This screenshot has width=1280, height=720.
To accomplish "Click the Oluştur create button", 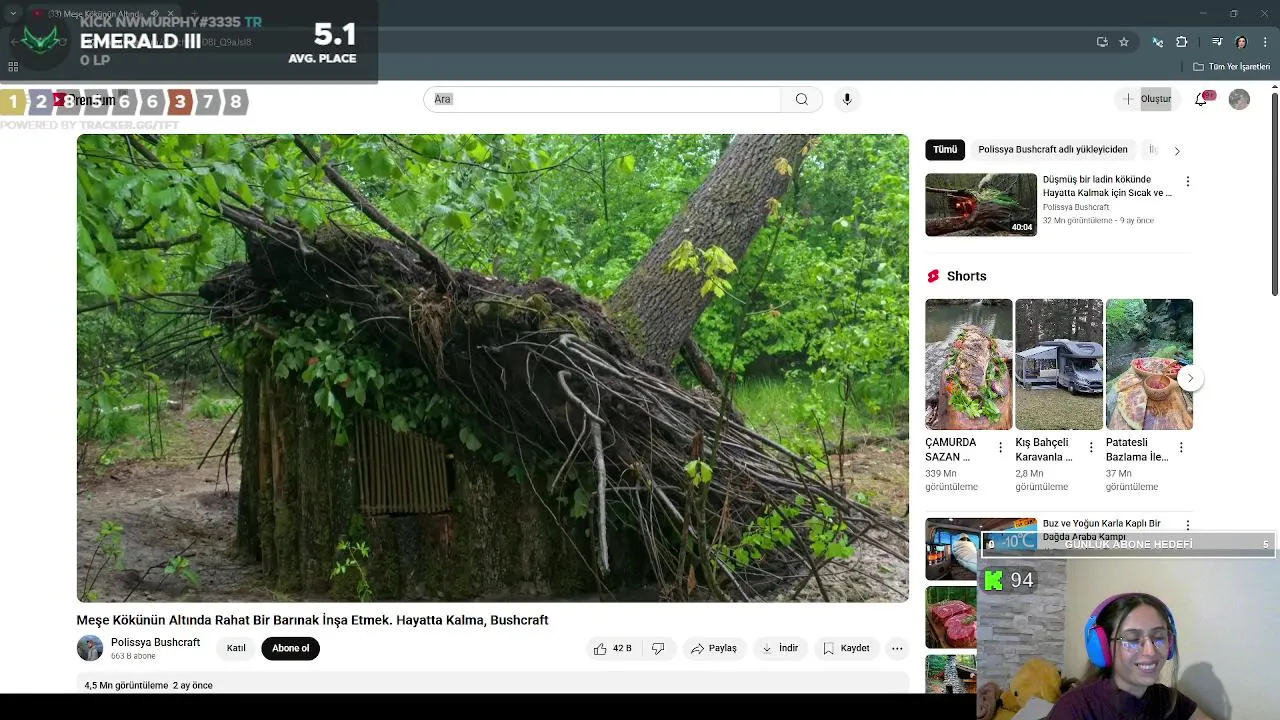I will pyautogui.click(x=1147, y=99).
